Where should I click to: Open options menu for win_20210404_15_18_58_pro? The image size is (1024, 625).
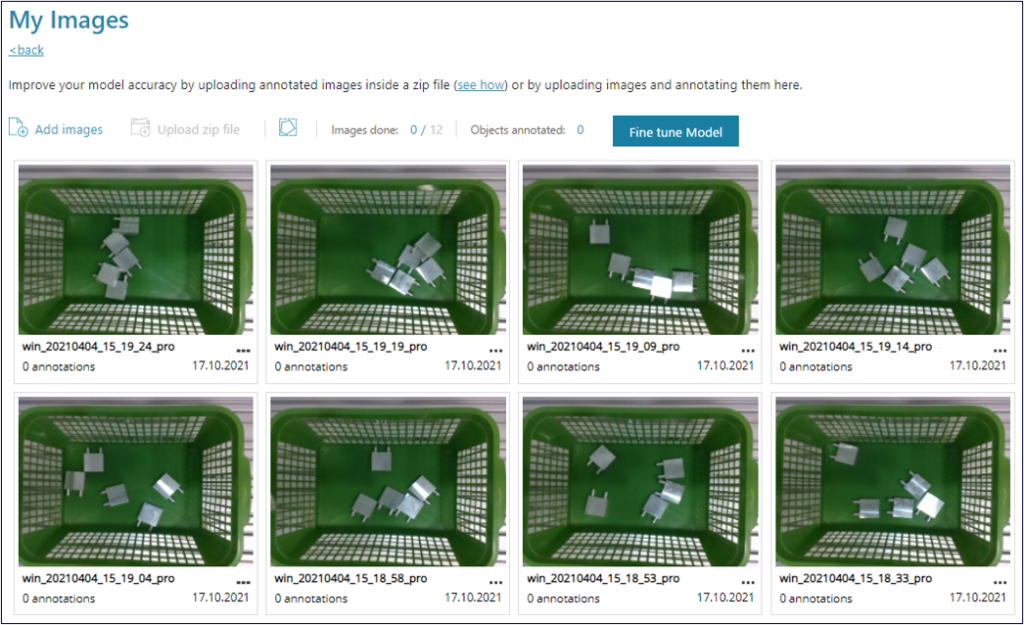coord(496,583)
